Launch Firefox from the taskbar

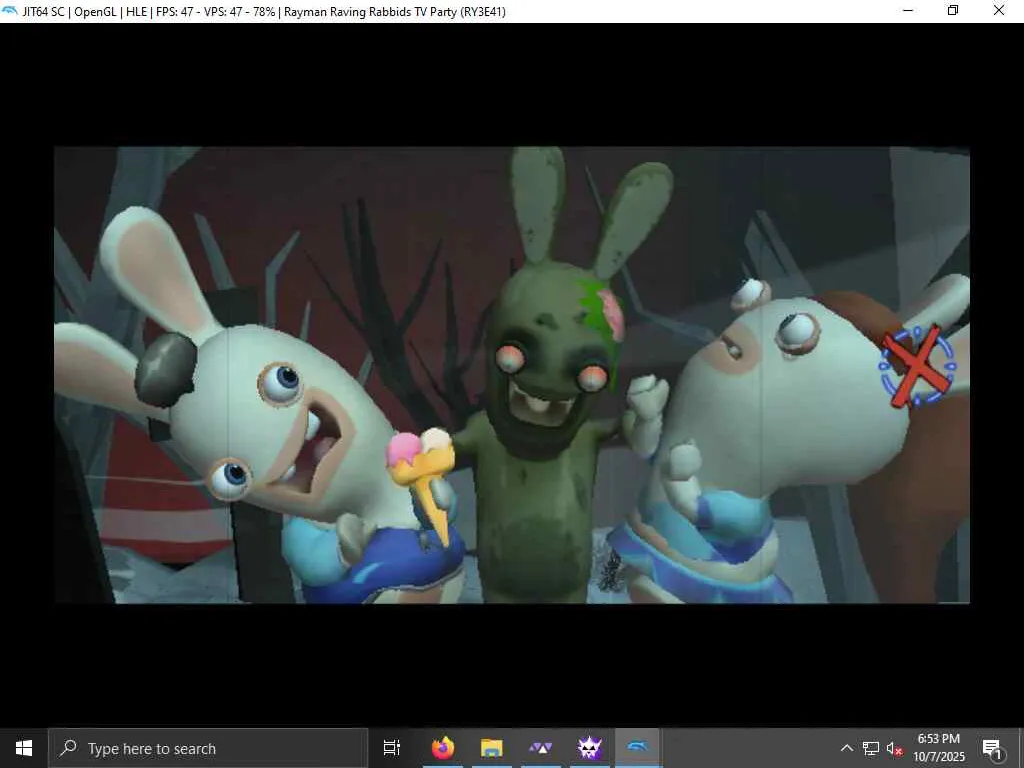click(x=443, y=748)
